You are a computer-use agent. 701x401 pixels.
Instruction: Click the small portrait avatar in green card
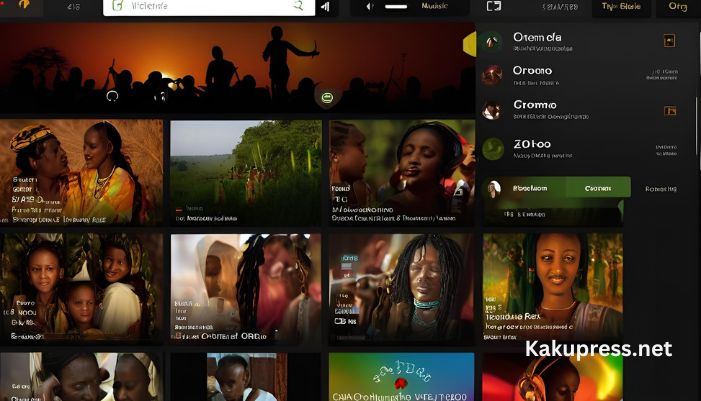pyautogui.click(x=494, y=189)
